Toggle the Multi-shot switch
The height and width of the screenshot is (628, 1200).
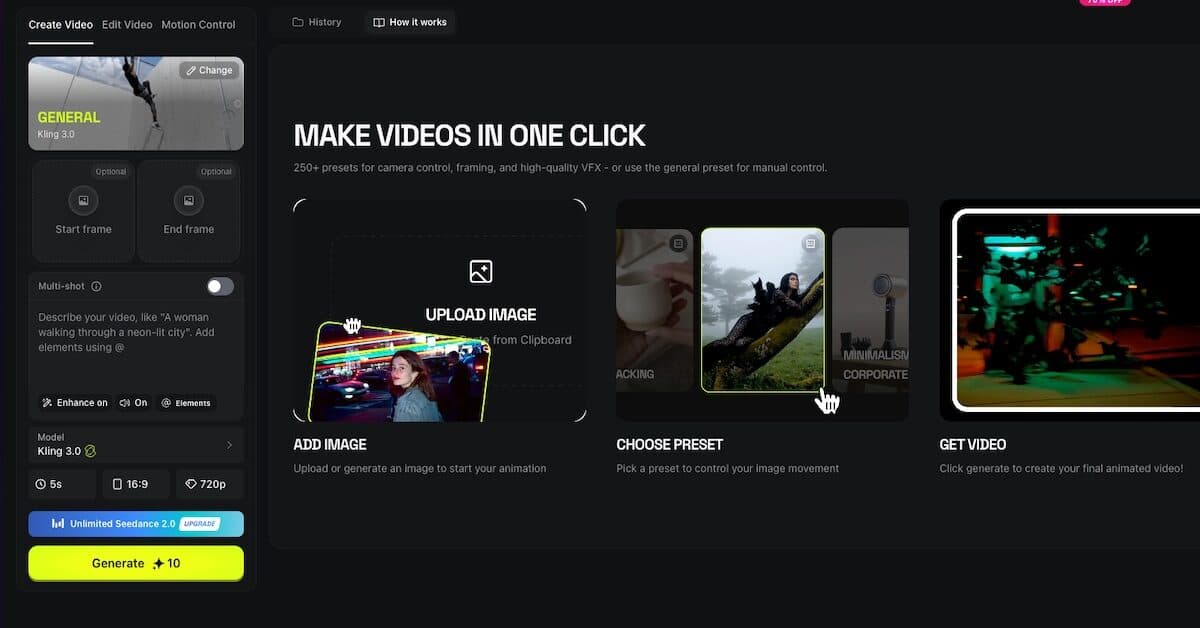(220, 286)
